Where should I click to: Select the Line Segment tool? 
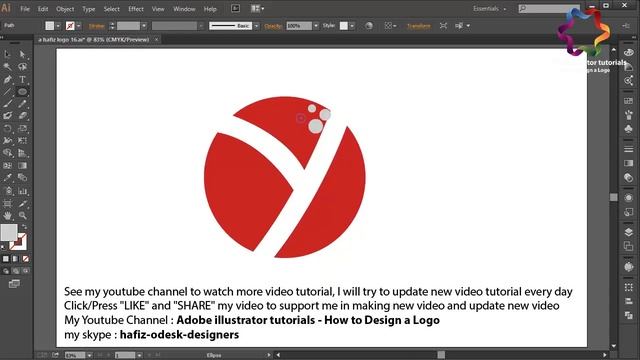7,92
